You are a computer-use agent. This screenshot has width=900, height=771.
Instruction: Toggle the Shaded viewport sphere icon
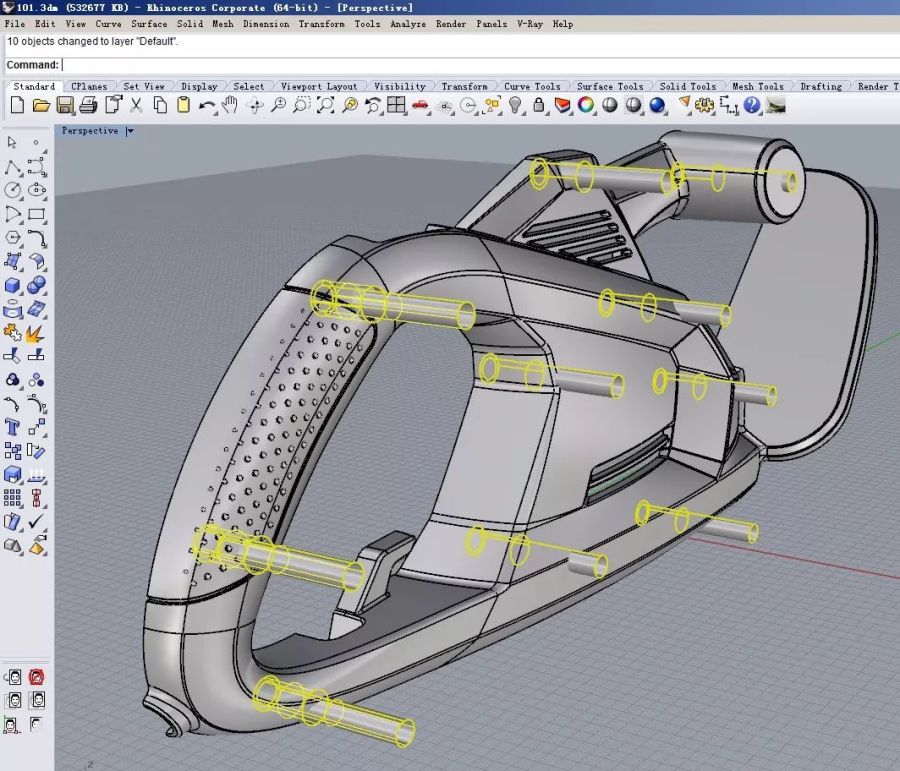point(610,105)
